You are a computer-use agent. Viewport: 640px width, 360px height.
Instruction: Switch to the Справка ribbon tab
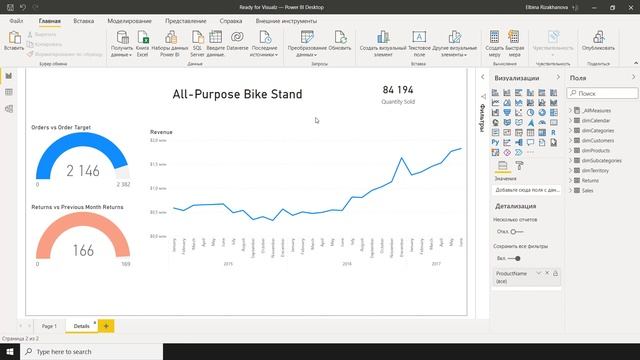tap(231, 21)
